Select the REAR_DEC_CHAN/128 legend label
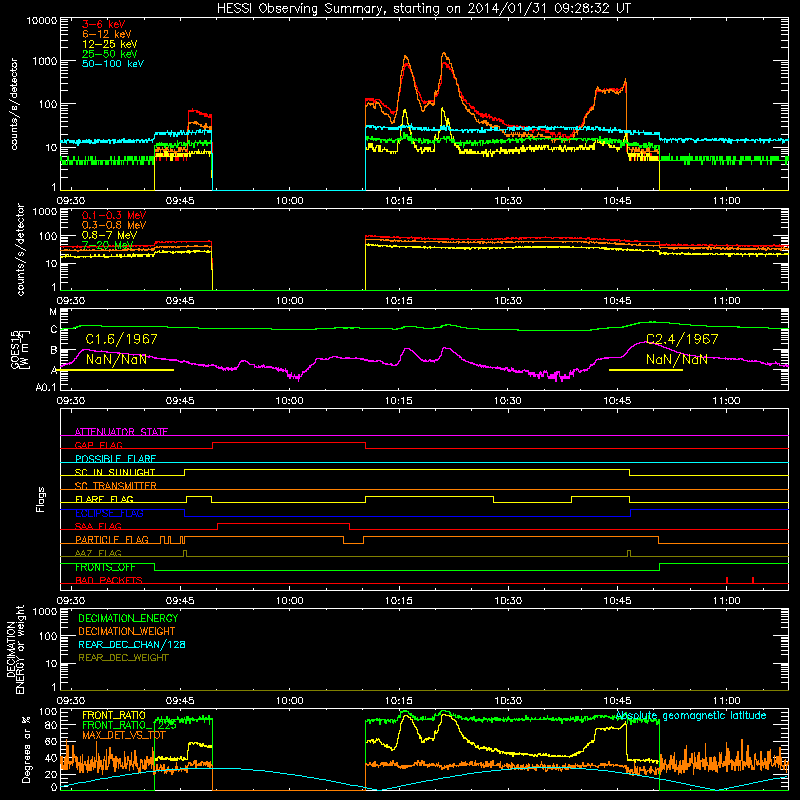This screenshot has width=800, height=800. point(132,644)
